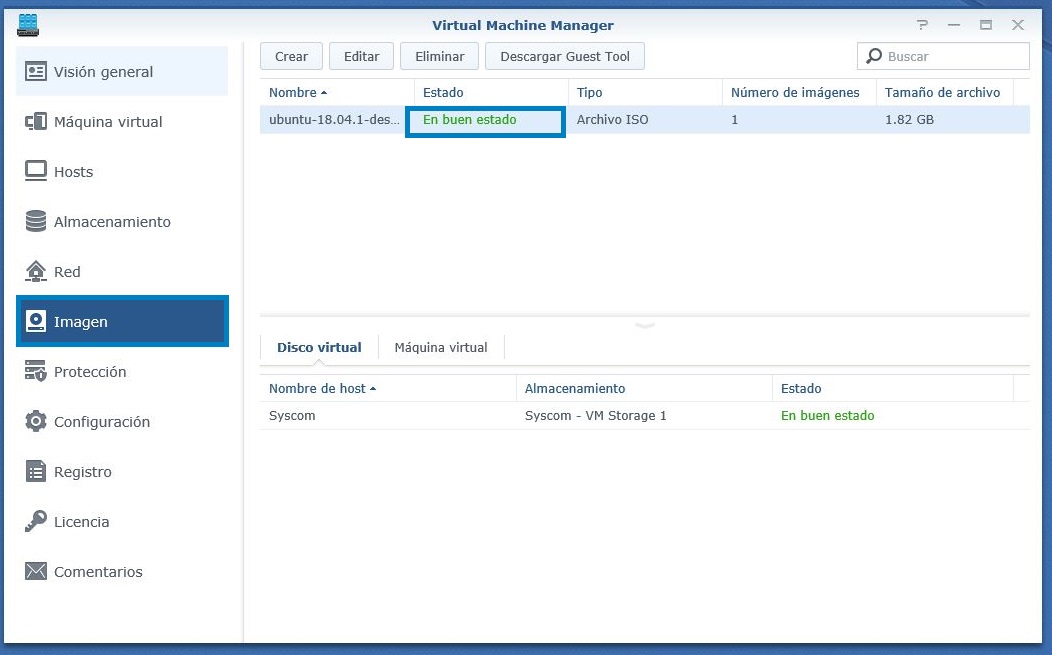The height and width of the screenshot is (655, 1052).
Task: Focus the Buscar search field
Action: 943,56
